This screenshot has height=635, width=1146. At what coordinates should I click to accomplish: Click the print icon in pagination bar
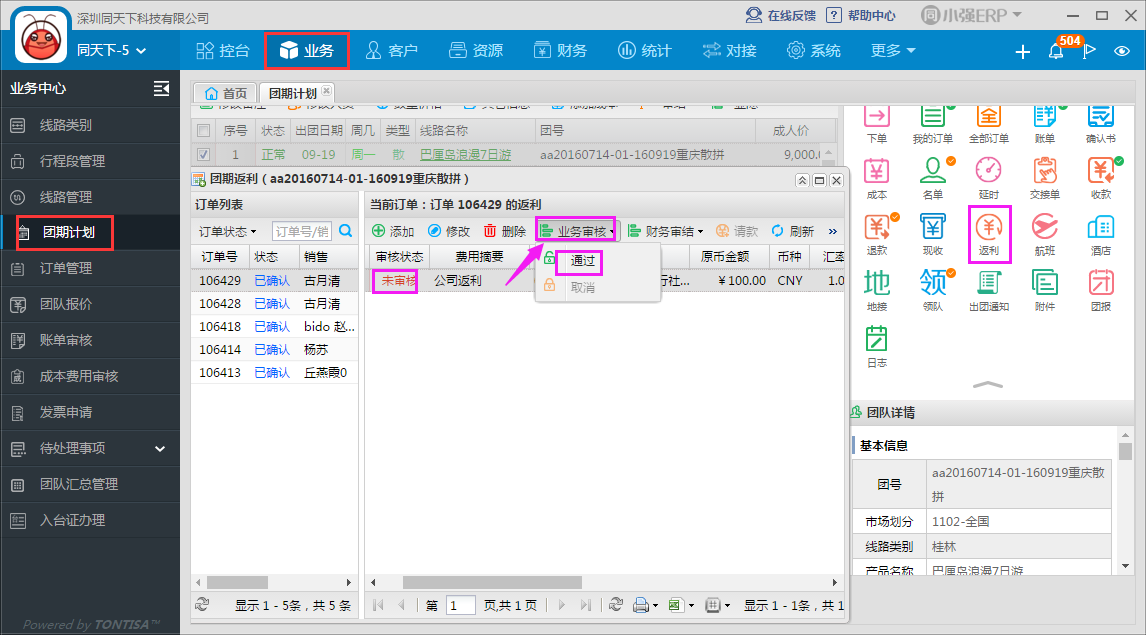coord(641,605)
